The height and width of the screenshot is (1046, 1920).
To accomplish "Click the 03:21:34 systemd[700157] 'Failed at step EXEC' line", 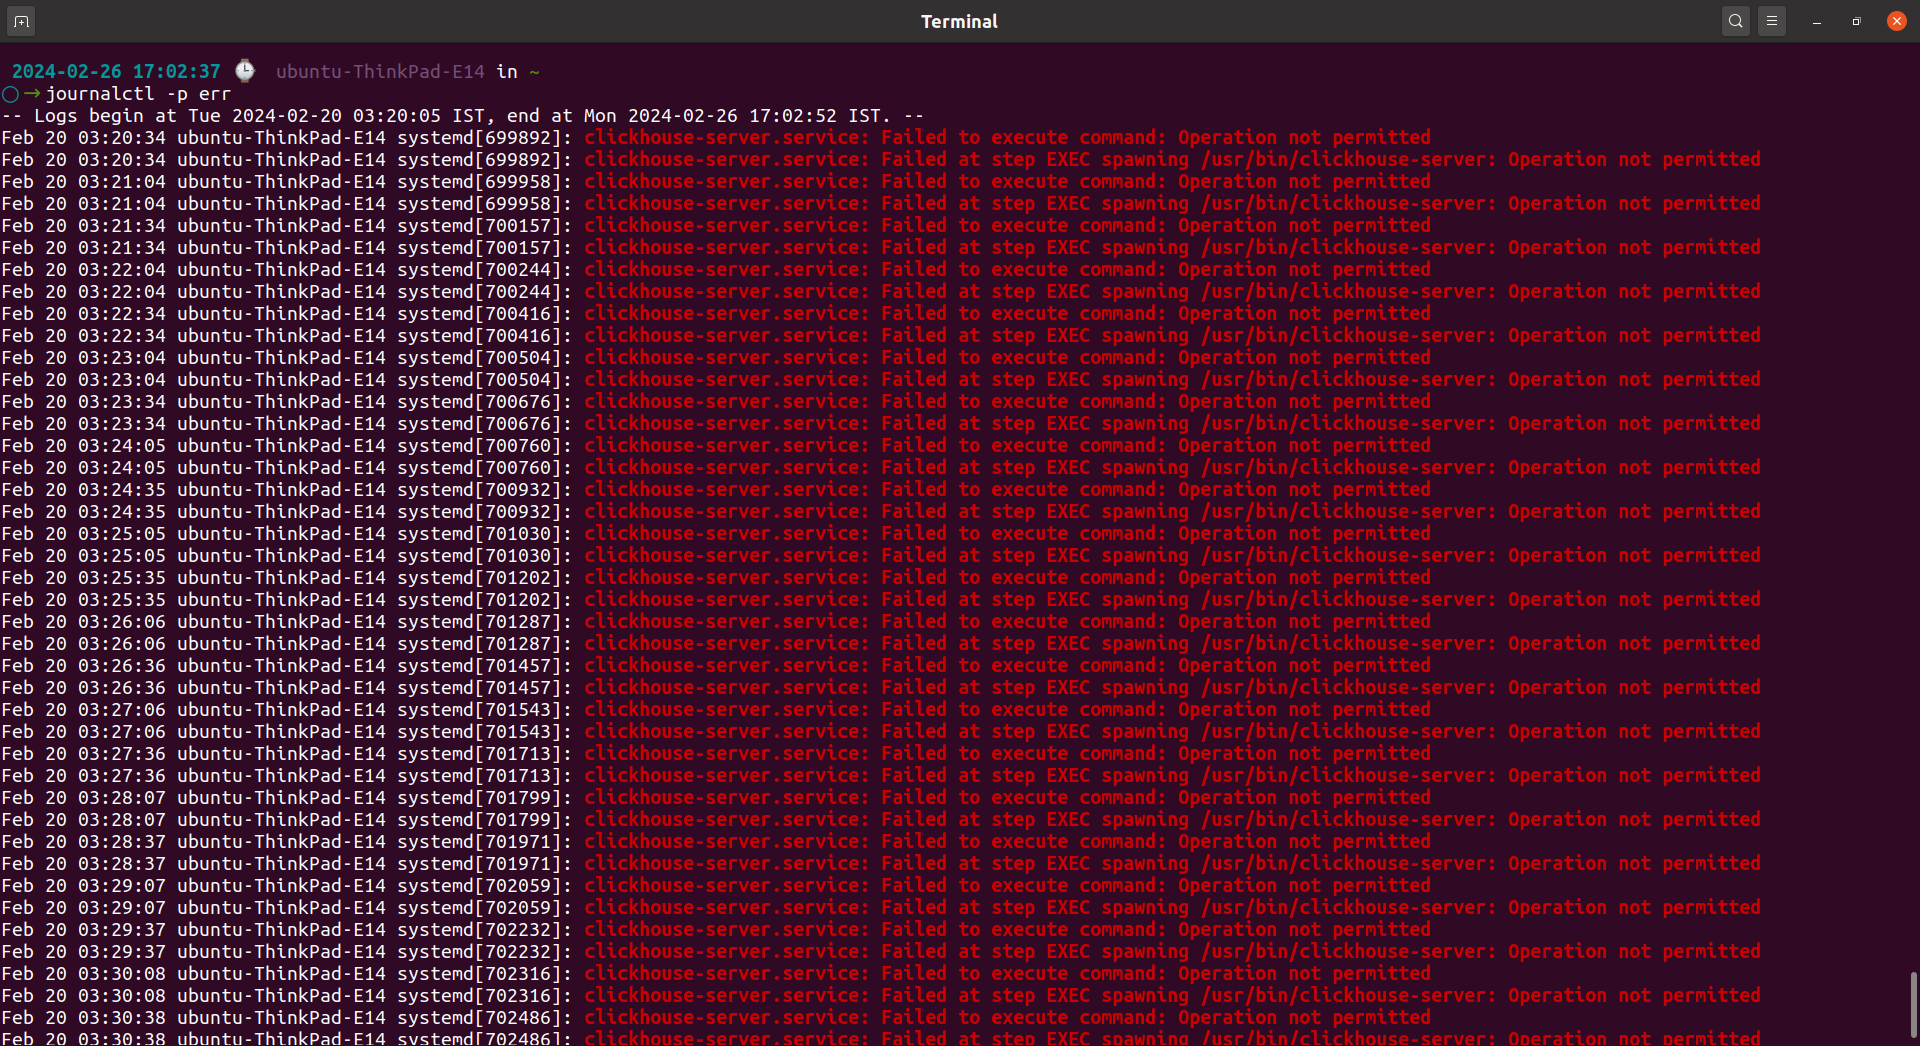I will (x=881, y=248).
